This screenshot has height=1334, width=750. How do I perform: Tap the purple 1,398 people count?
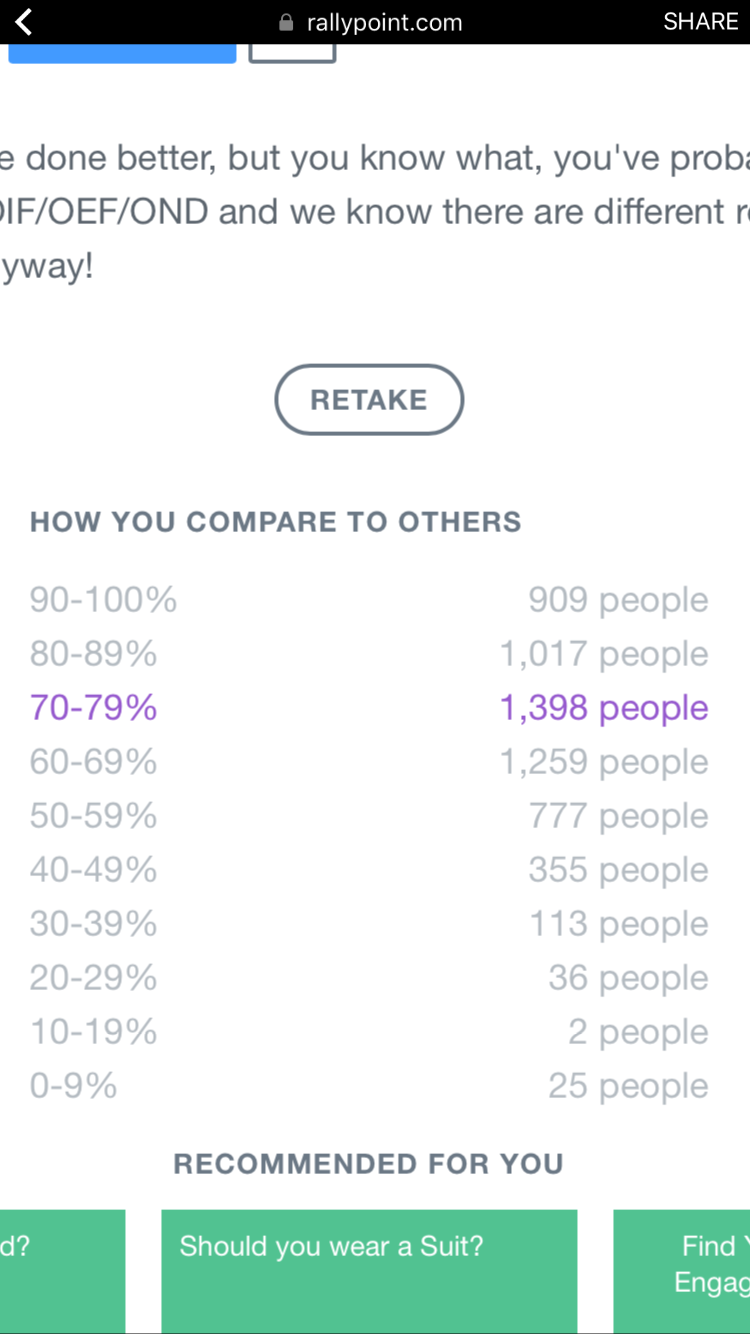pyautogui.click(x=603, y=708)
